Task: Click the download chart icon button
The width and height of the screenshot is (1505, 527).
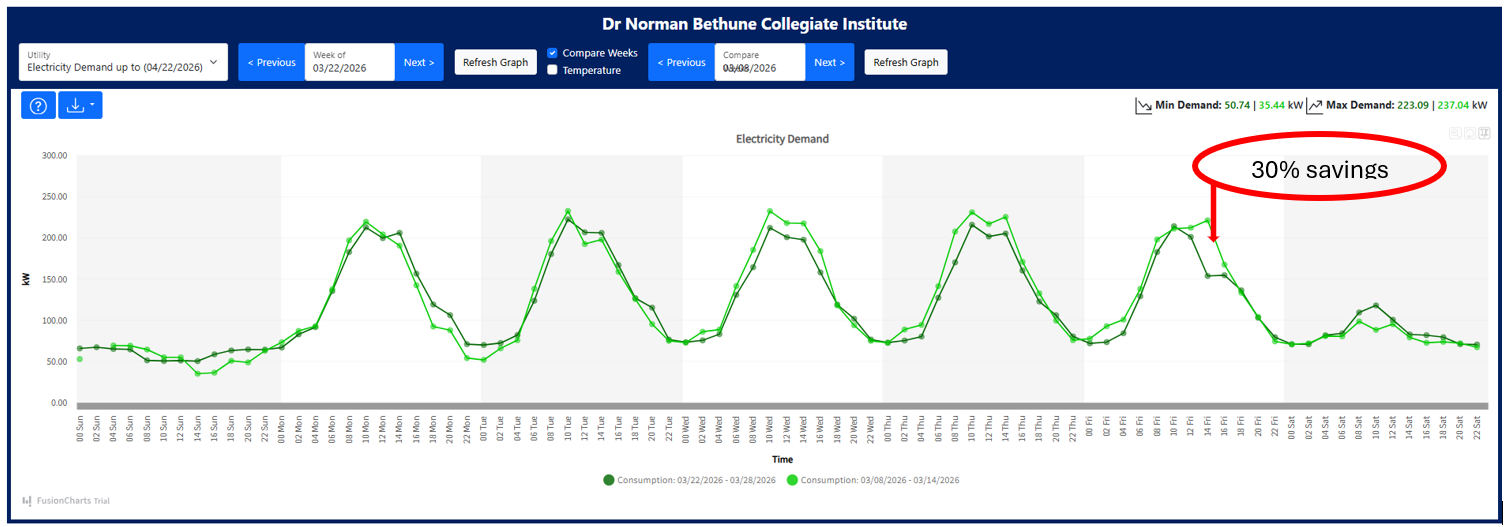Action: click(x=75, y=105)
